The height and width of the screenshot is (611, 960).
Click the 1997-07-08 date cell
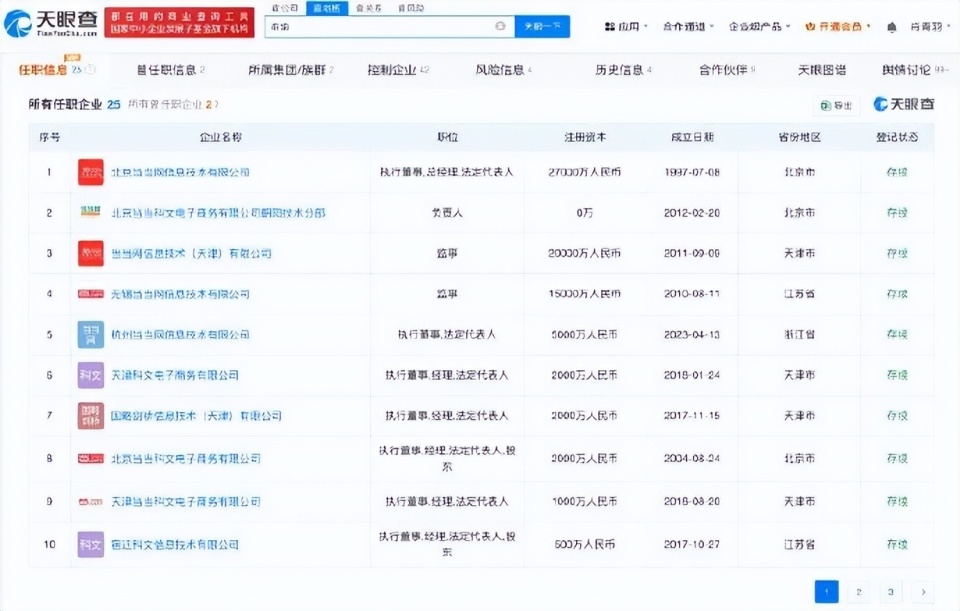[x=692, y=172]
